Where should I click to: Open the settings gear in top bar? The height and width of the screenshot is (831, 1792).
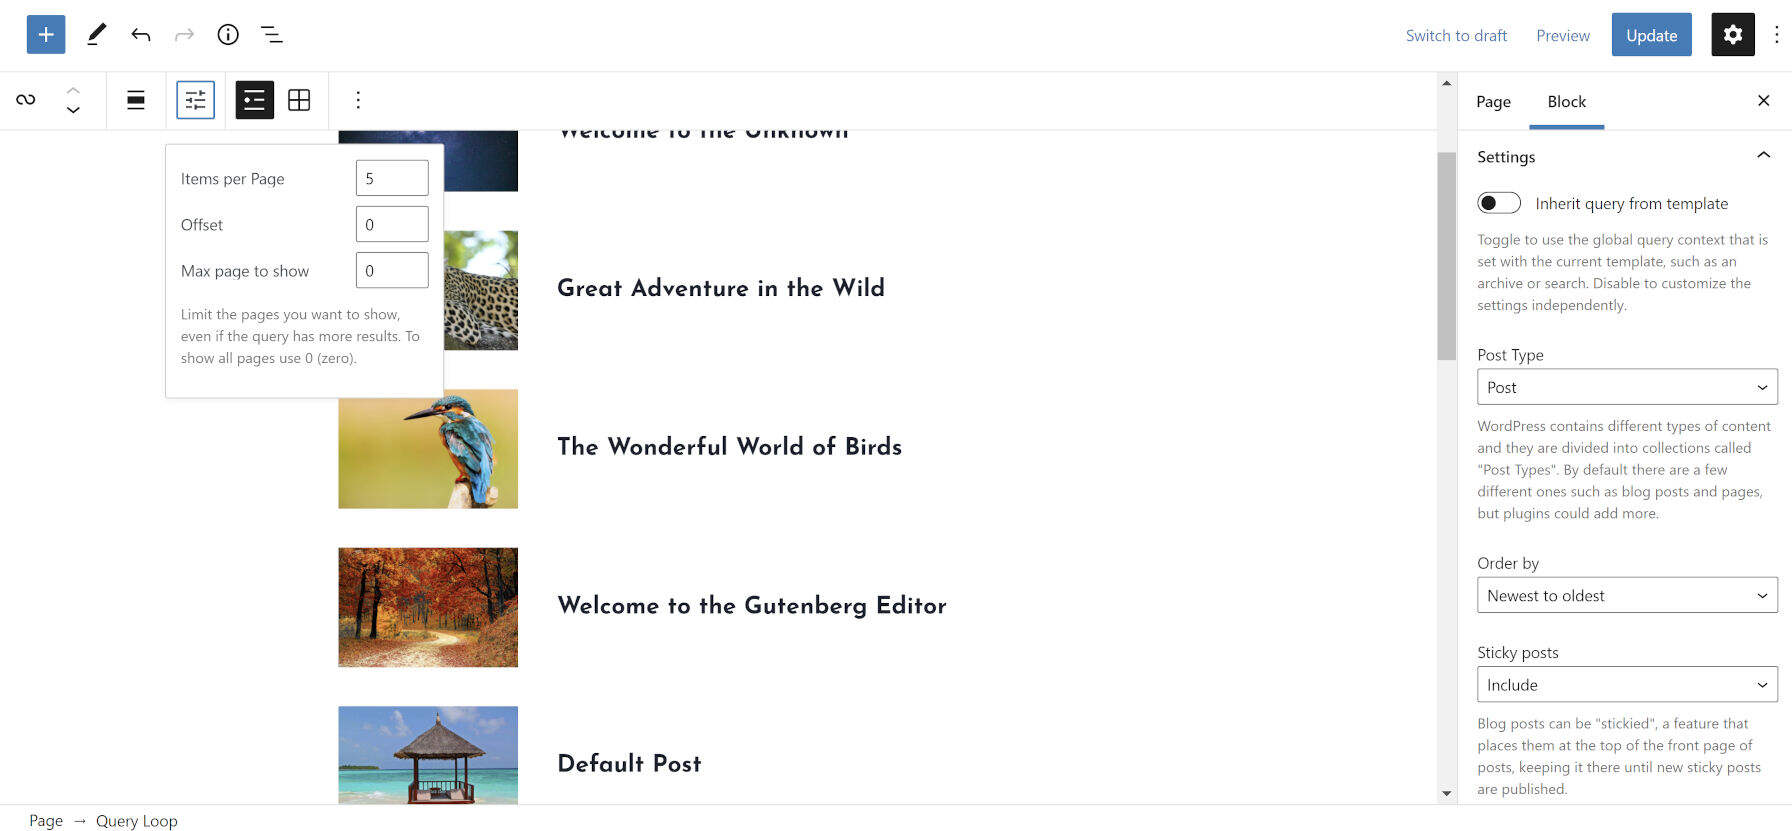click(x=1733, y=35)
